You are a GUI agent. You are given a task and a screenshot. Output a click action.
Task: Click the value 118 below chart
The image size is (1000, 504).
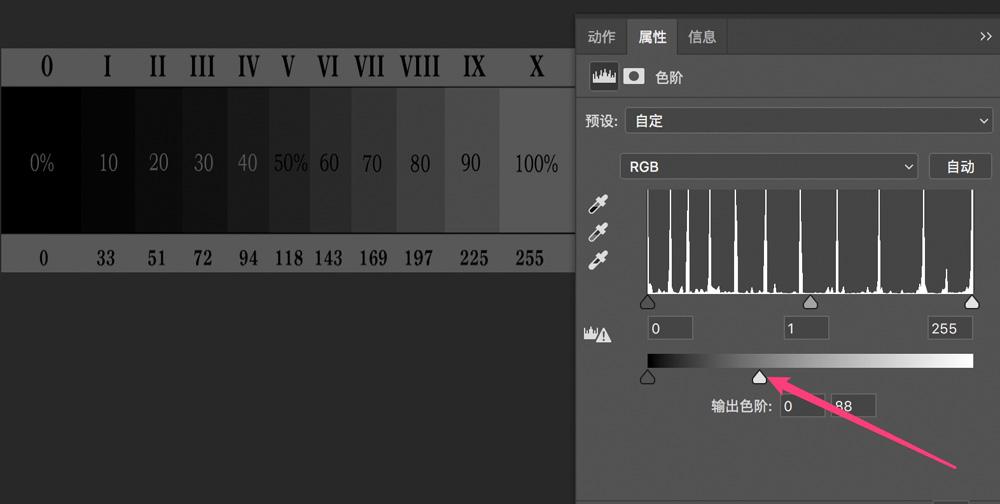289,258
